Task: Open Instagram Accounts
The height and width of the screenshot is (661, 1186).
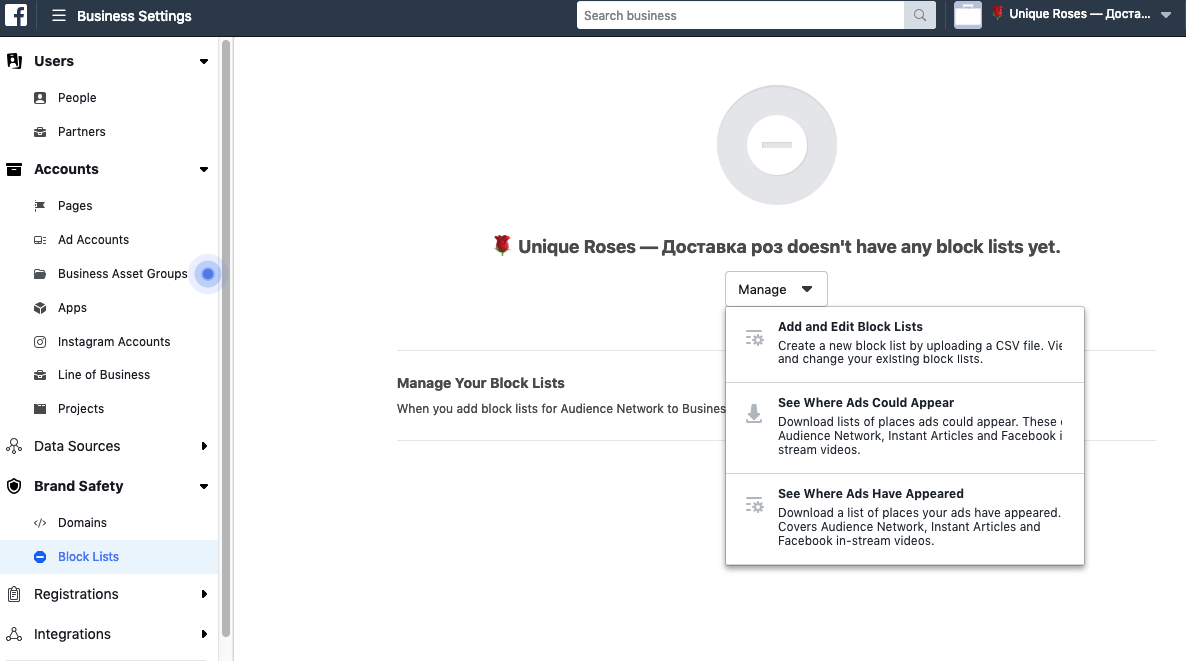Action: [x=113, y=342]
